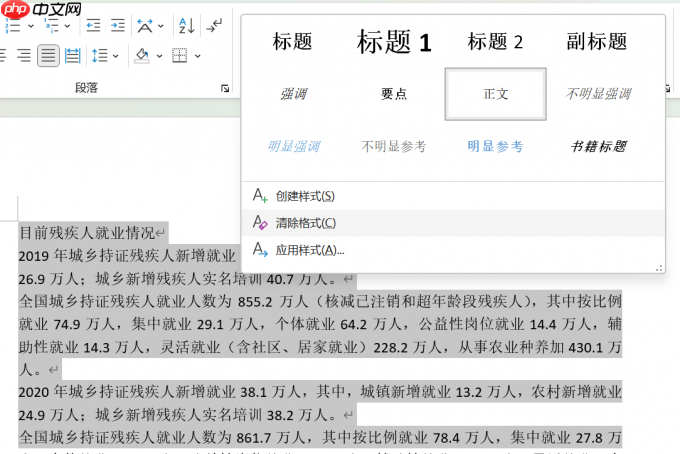Open shading color dropdown arrow

point(159,56)
